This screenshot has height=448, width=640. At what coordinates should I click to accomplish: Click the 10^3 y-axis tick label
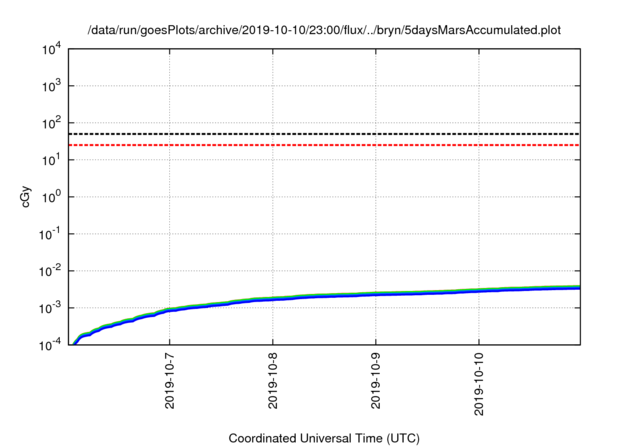click(51, 86)
